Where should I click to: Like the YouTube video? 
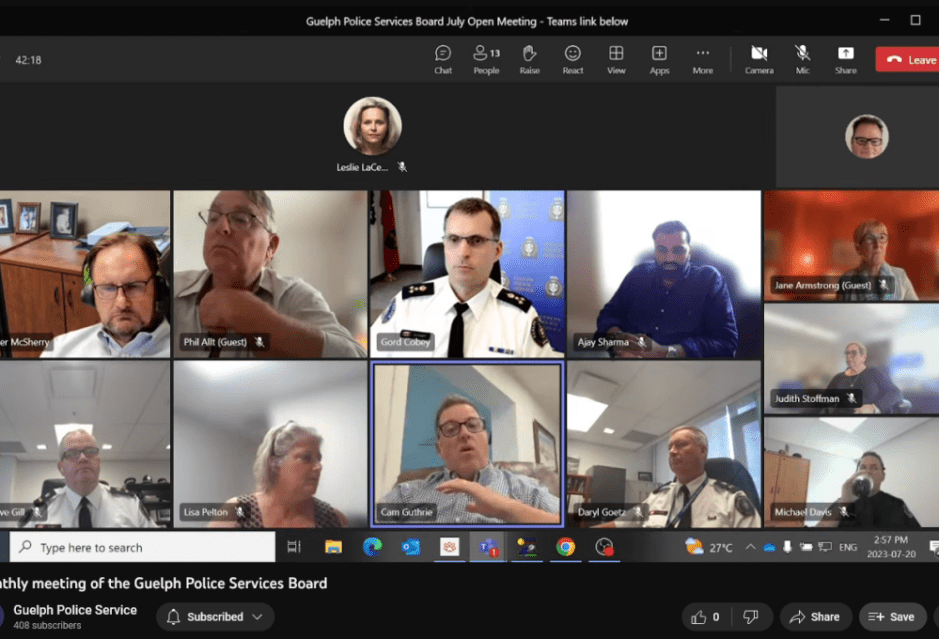706,617
